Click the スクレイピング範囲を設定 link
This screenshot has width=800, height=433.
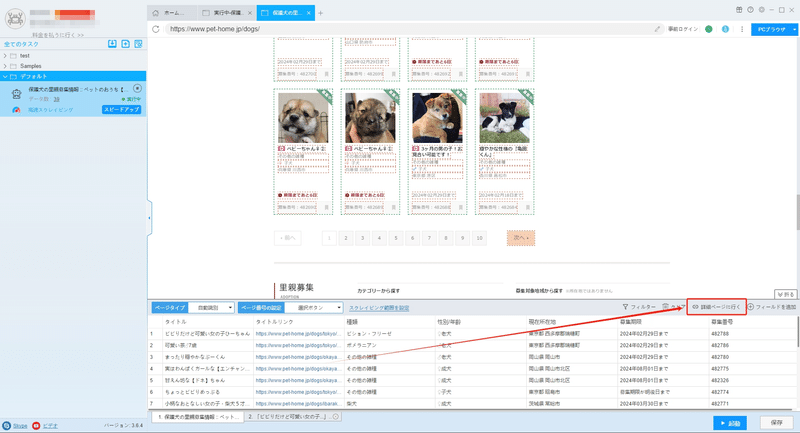coord(379,308)
